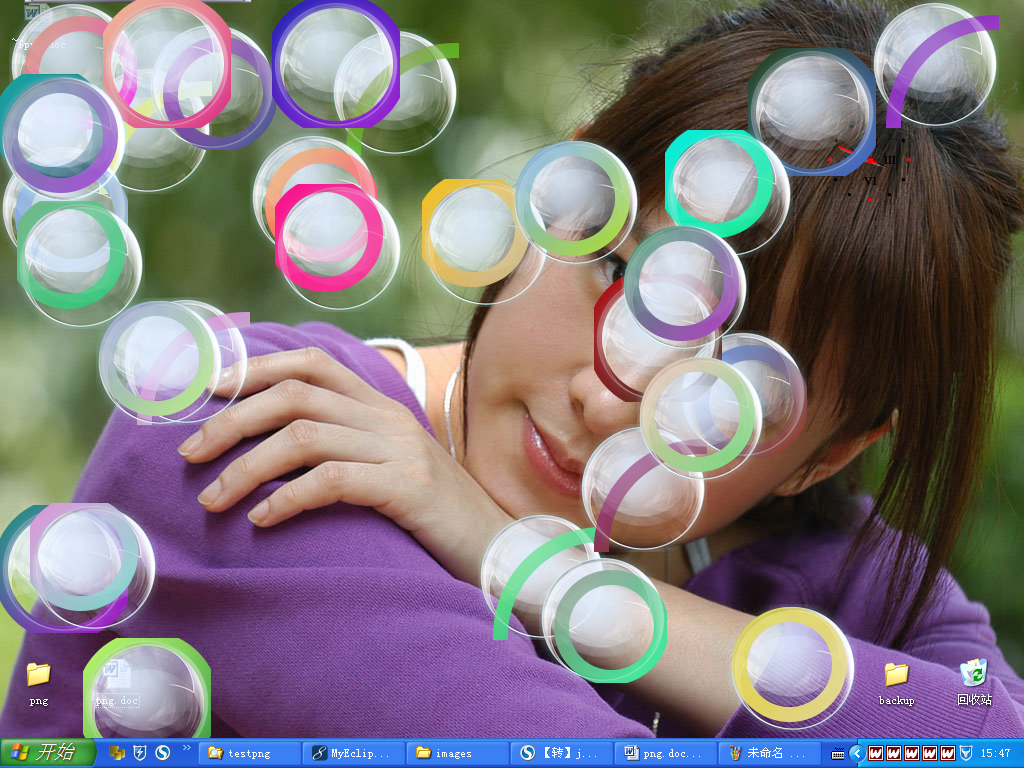Switch to the MyEclipse taskbar button
This screenshot has width=1024, height=768.
354,753
